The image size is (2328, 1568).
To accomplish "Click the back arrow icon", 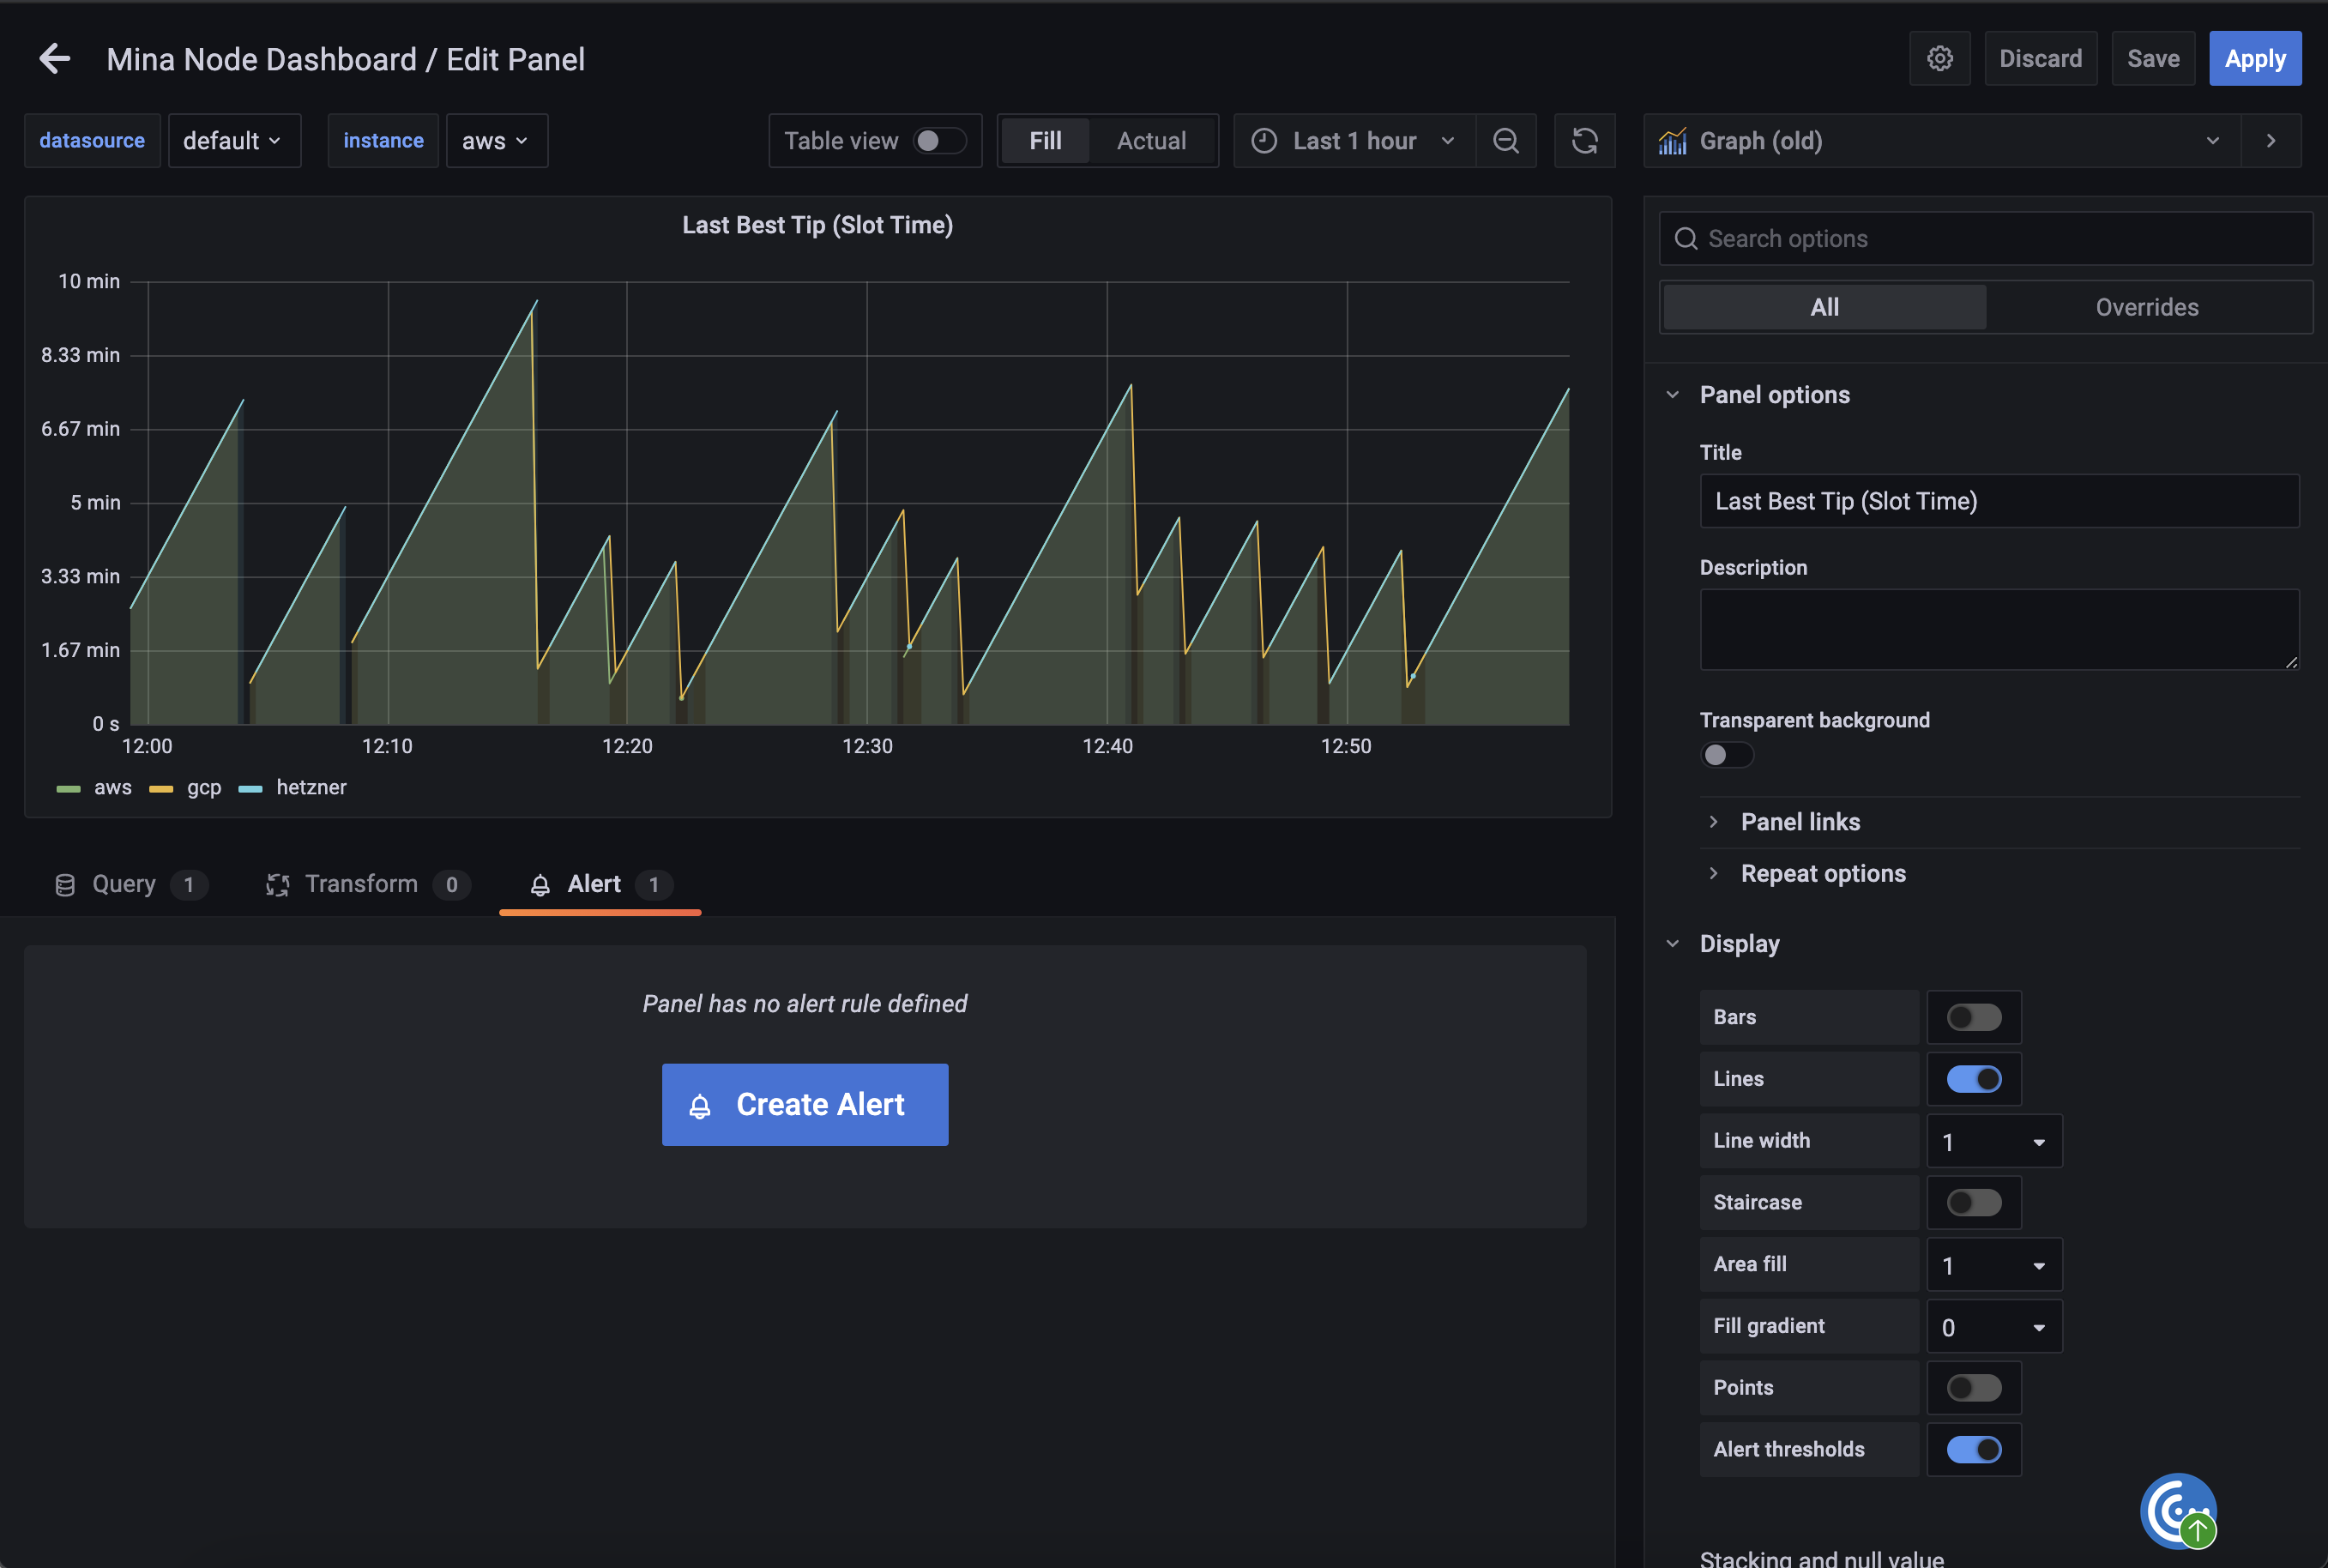I will pos(55,59).
